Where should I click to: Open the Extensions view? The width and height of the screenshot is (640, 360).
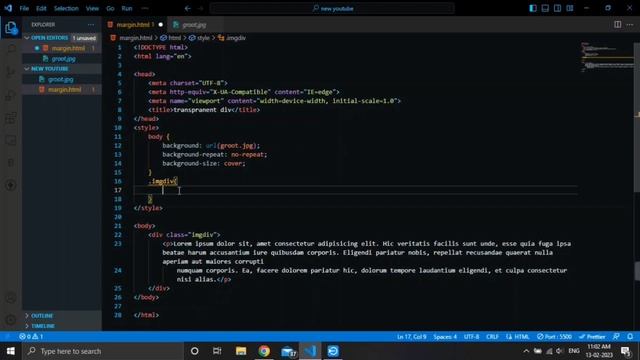[11, 118]
